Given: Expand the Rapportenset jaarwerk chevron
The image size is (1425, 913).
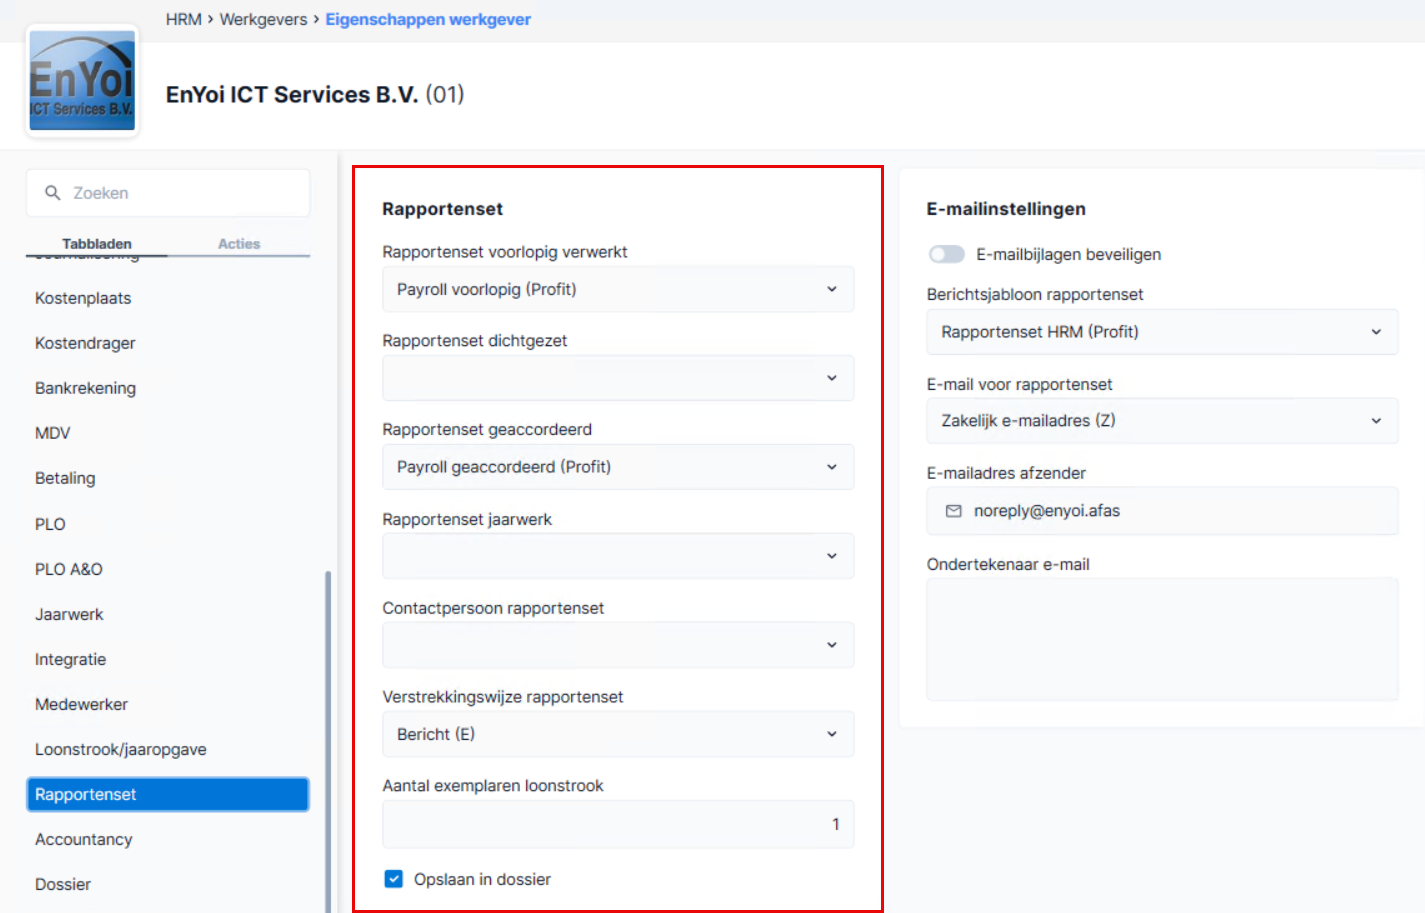Looking at the screenshot, I should click(x=831, y=556).
